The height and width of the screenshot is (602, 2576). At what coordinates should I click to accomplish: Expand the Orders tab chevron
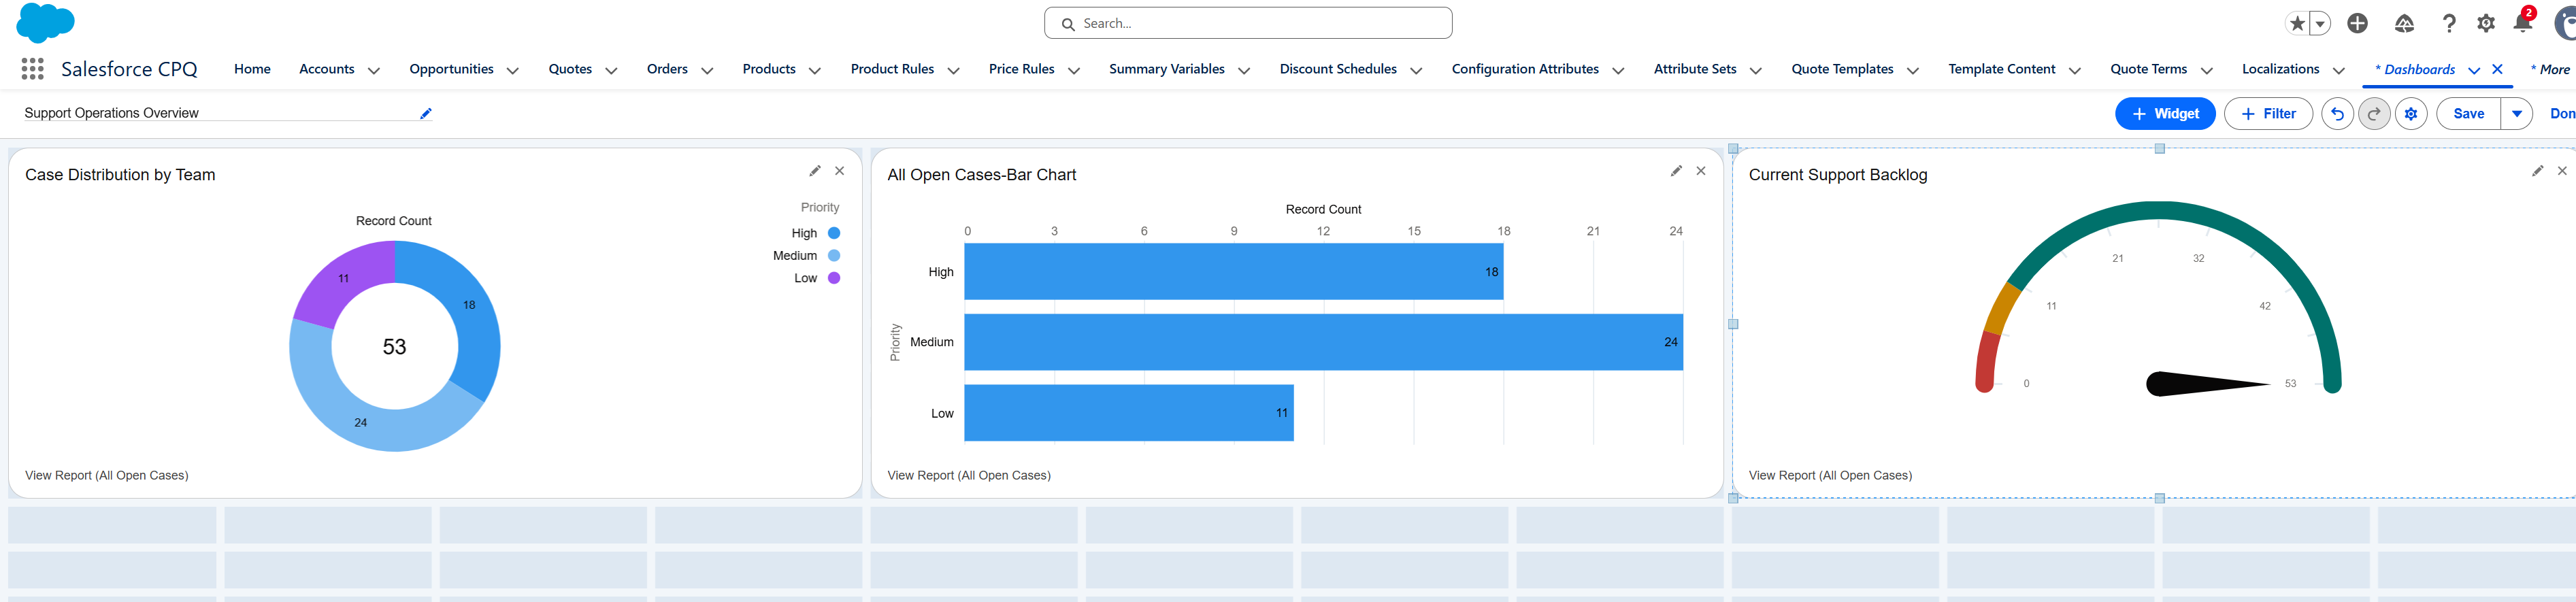click(707, 70)
